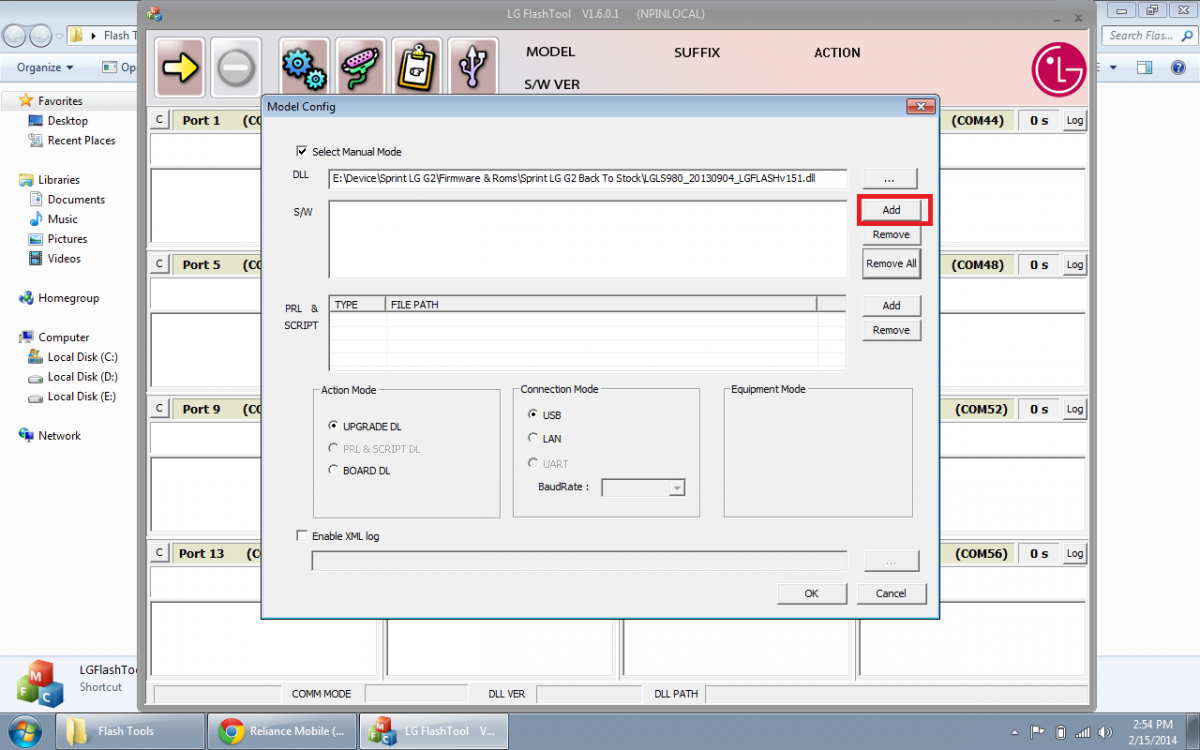Open the blue gears model config icon
Image resolution: width=1200 pixels, height=750 pixels.
[x=304, y=67]
